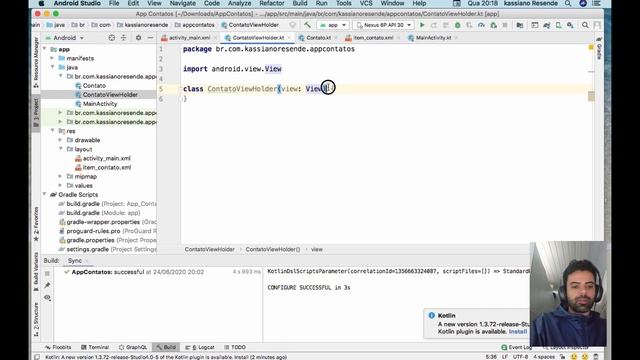Viewport: 640px width, 360px height.
Task: Start debugging with the green bug icon
Action: click(458, 25)
